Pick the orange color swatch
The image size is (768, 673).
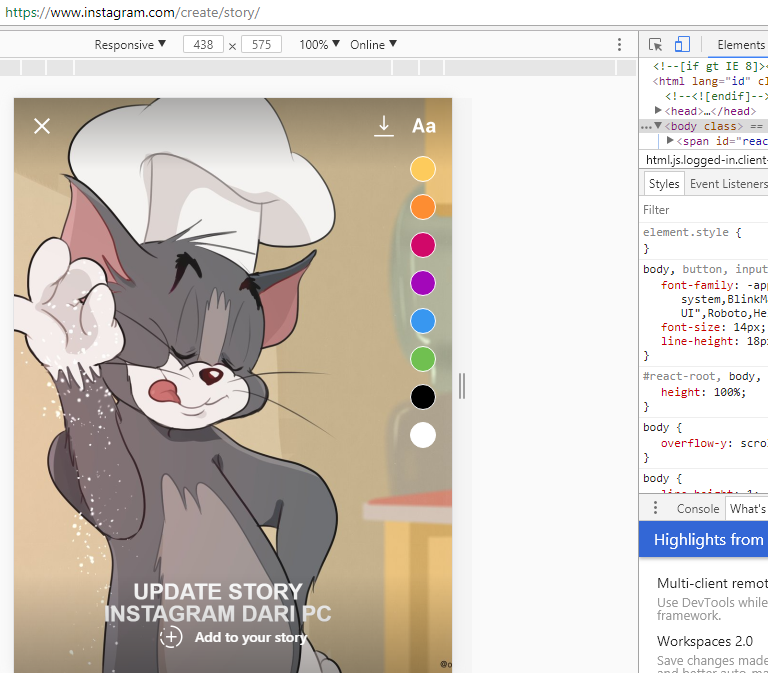pos(423,207)
